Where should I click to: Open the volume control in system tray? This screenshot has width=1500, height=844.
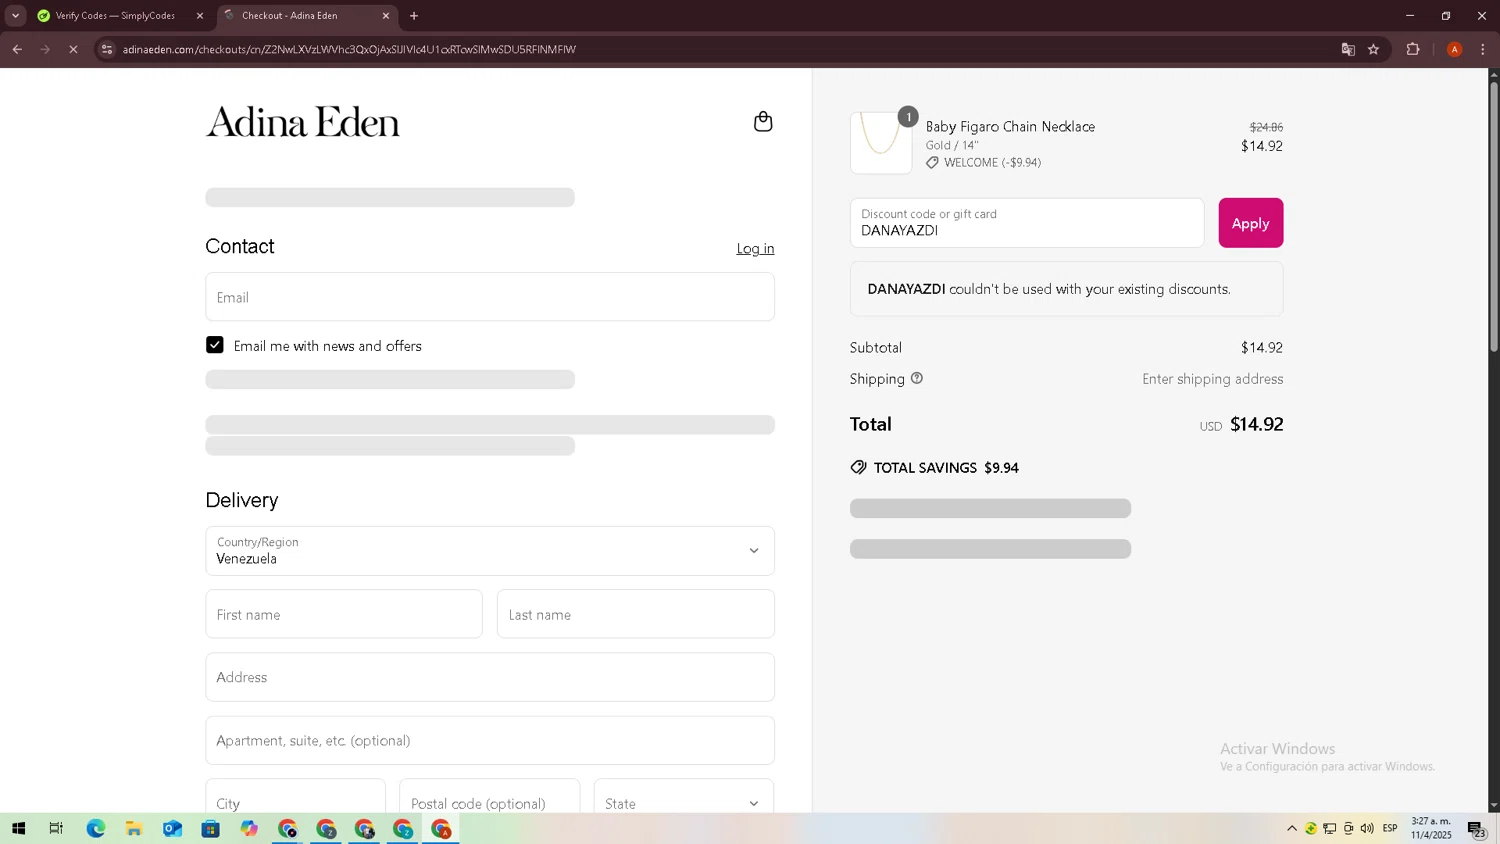[x=1367, y=828]
